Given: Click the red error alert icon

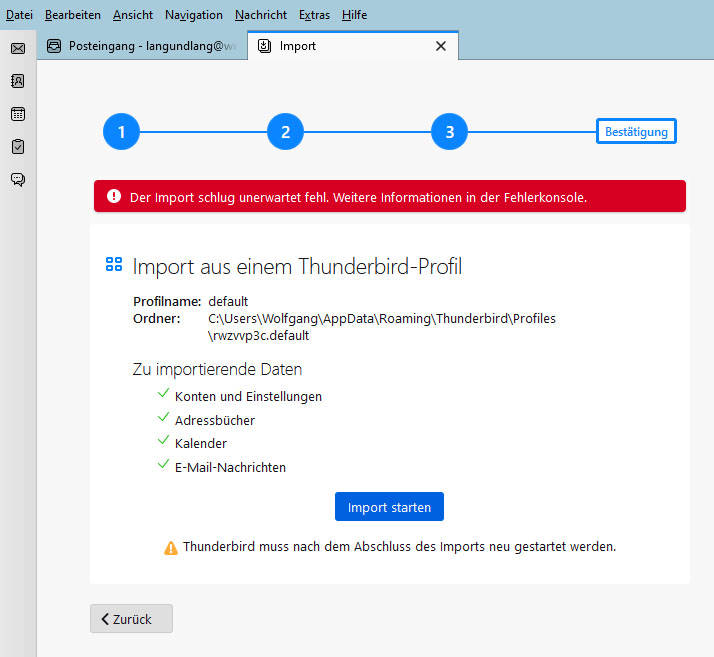Looking at the screenshot, I should (x=114, y=197).
